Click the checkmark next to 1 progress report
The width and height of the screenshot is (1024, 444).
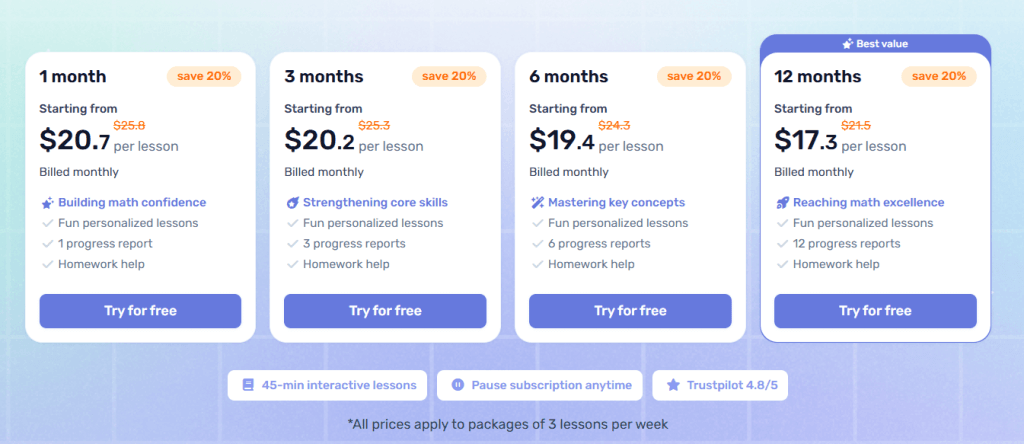(x=47, y=244)
